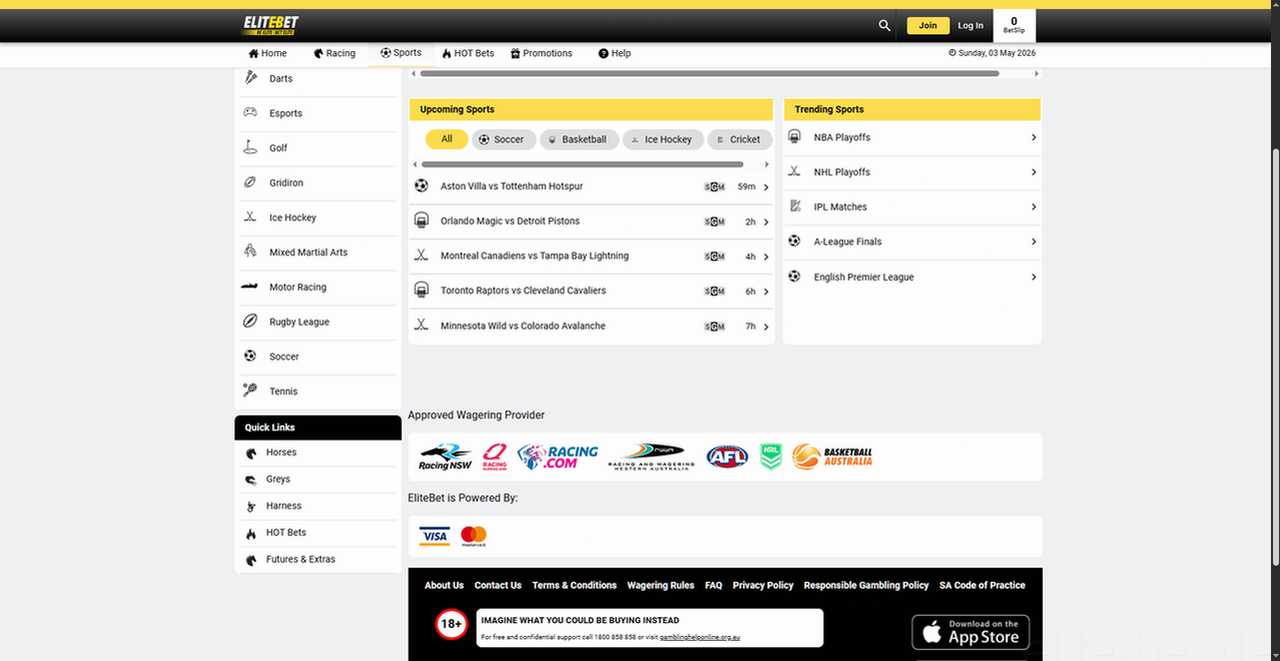Filter upcoming sports by Ice Hockey chip
Image resolution: width=1280 pixels, height=661 pixels.
click(663, 139)
